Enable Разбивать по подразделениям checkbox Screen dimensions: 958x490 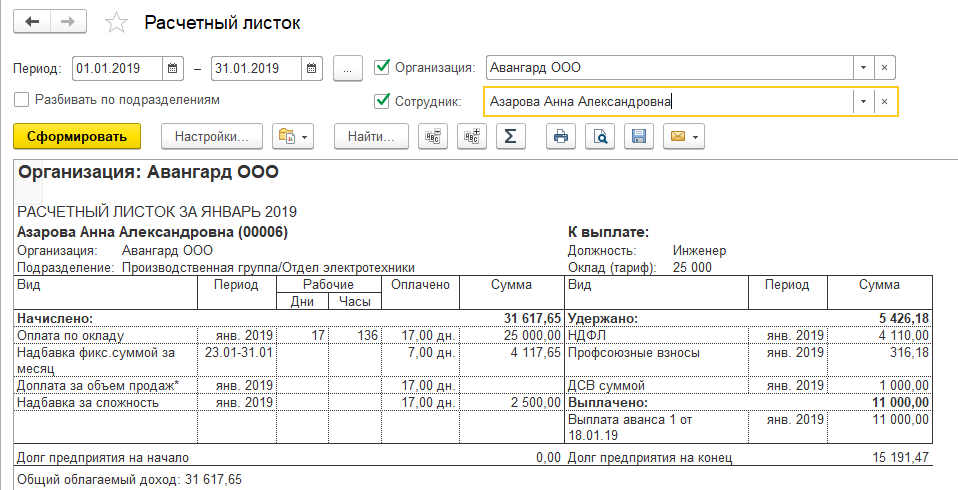pos(22,100)
